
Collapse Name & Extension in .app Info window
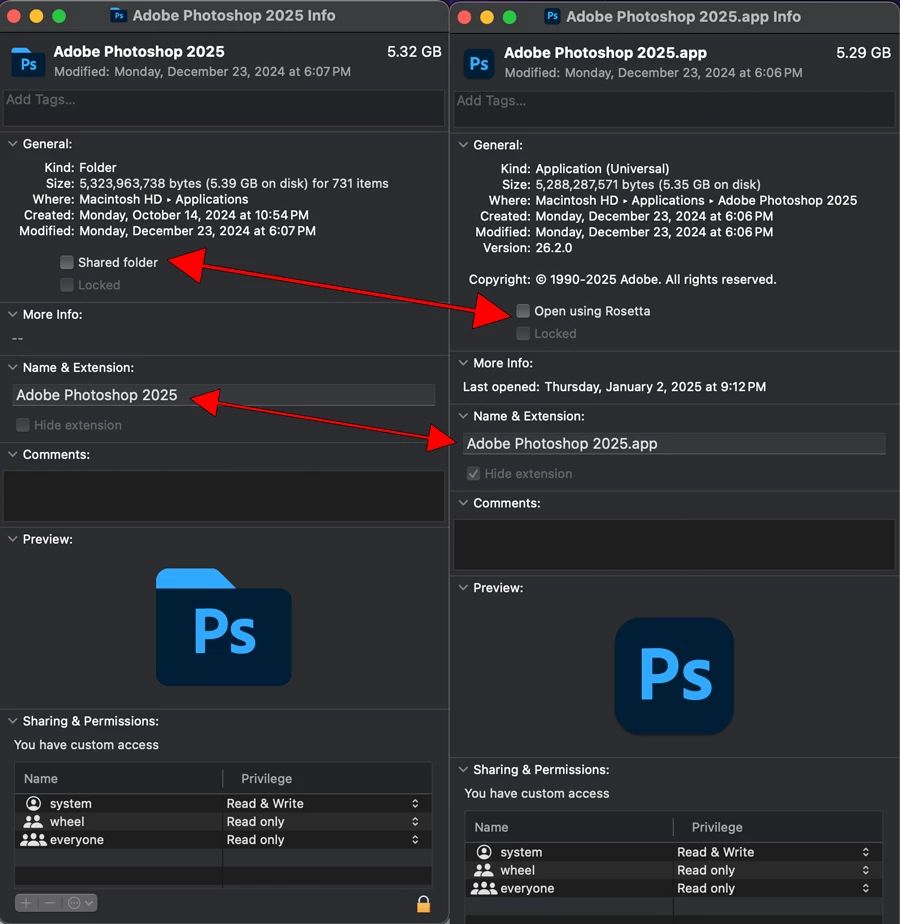[x=463, y=416]
